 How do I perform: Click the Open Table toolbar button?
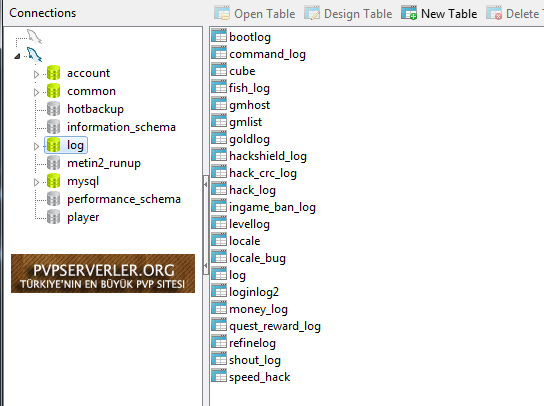click(255, 14)
